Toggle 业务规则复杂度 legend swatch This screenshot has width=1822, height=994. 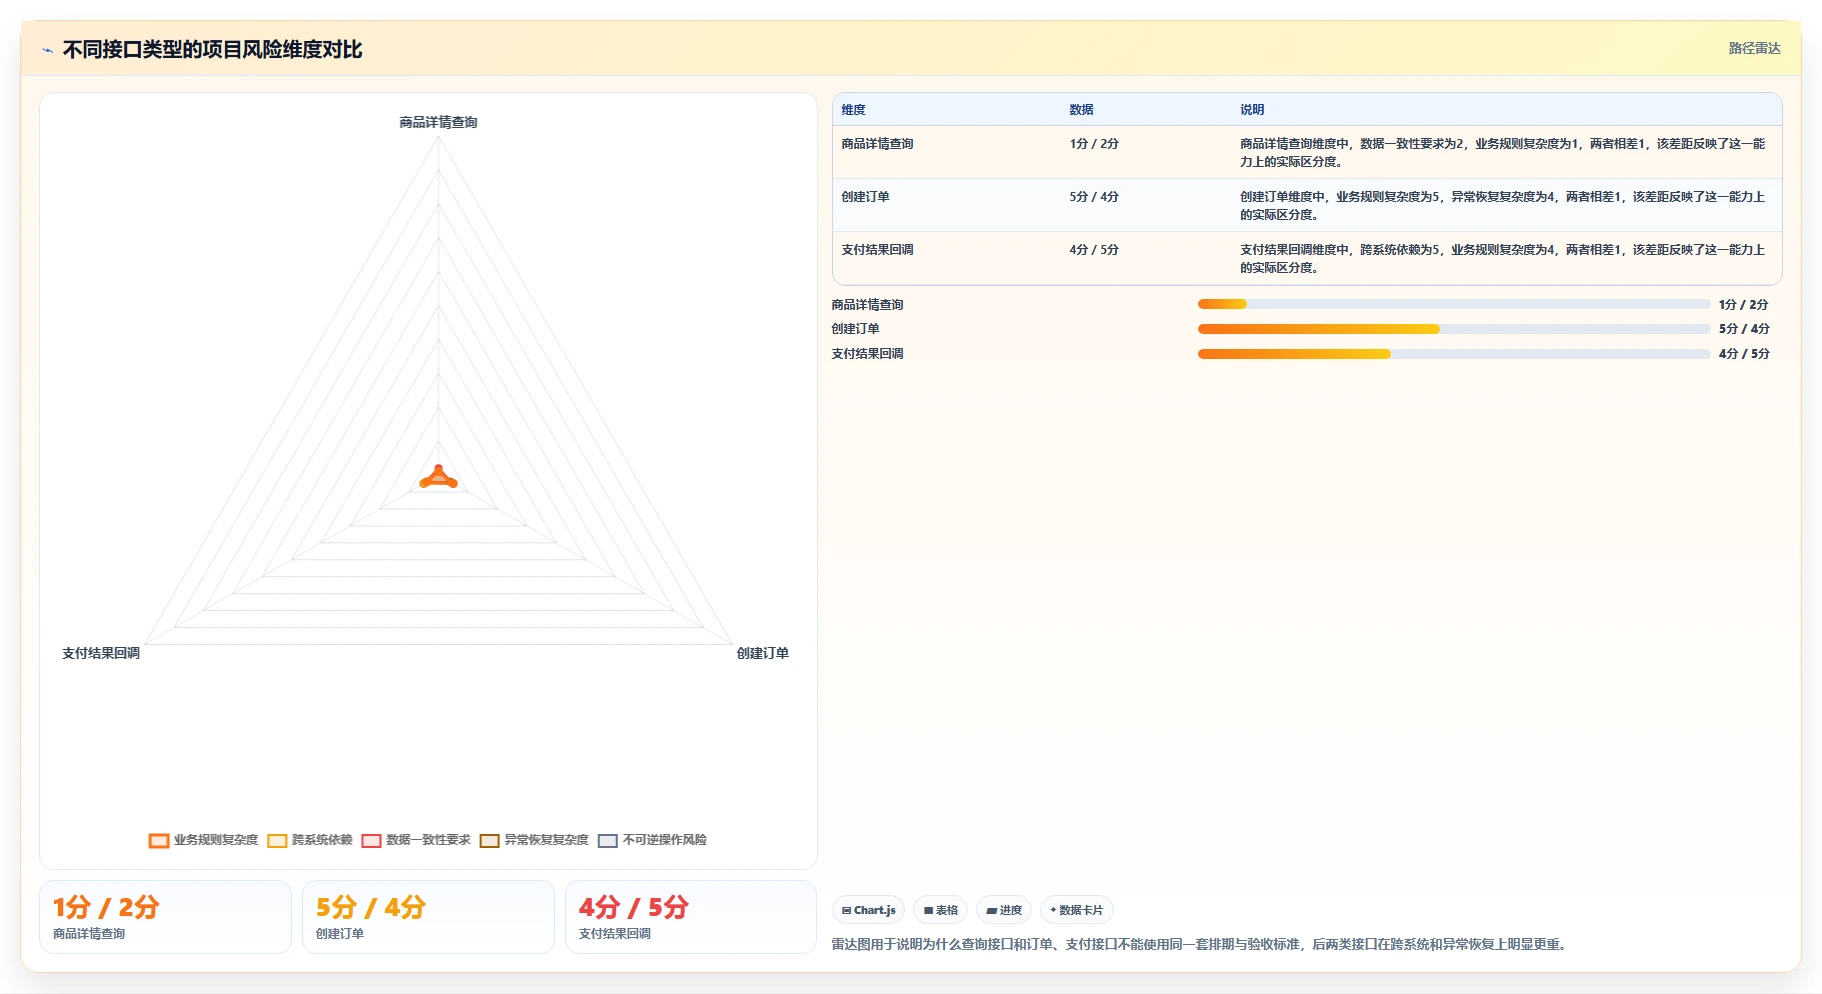(159, 841)
